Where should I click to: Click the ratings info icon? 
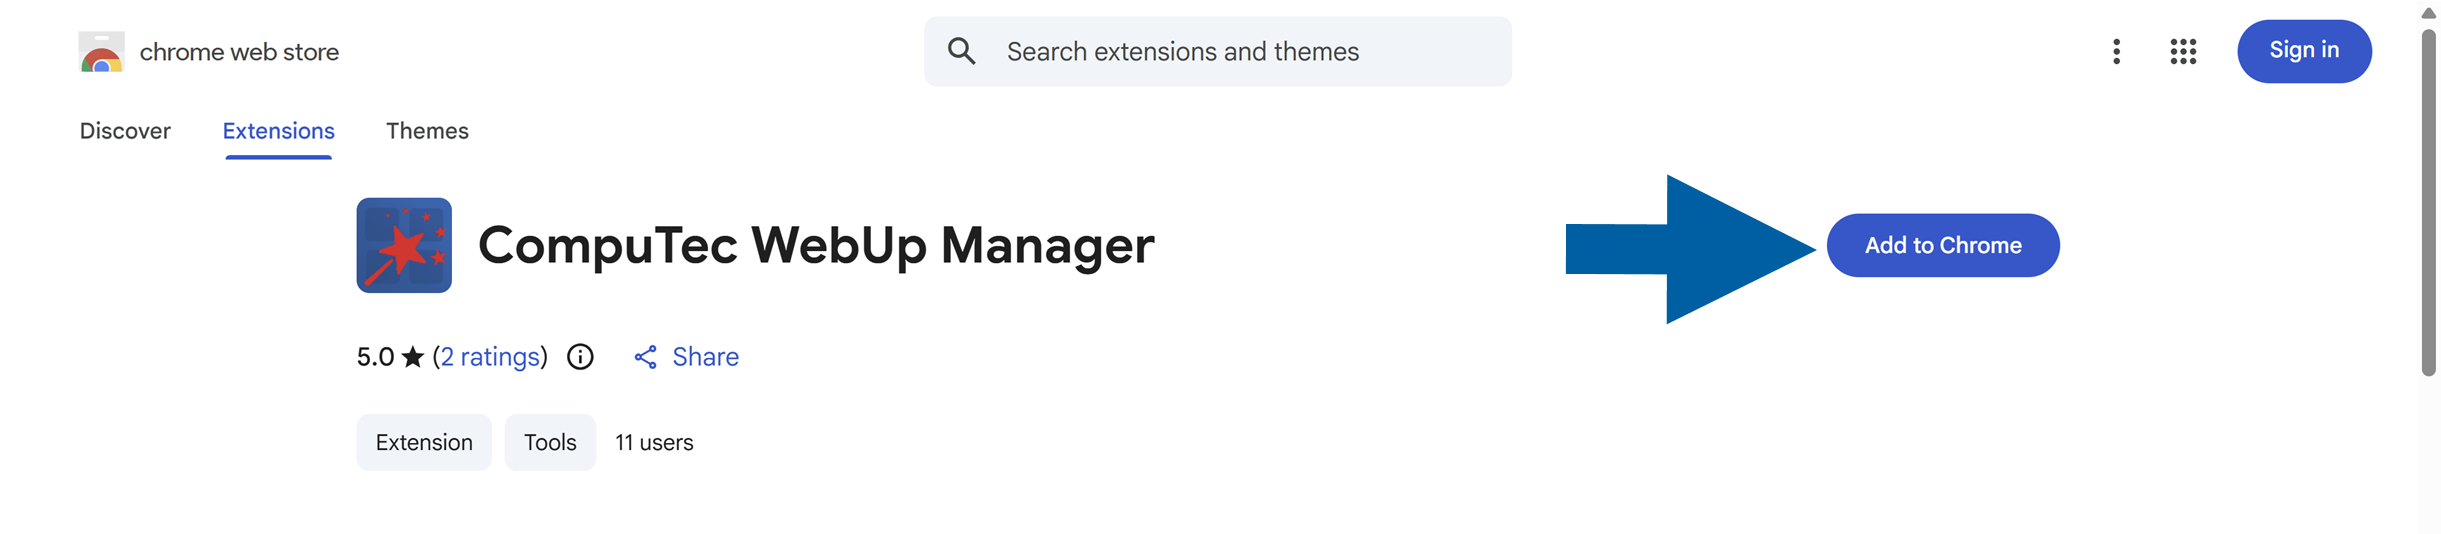pos(580,357)
